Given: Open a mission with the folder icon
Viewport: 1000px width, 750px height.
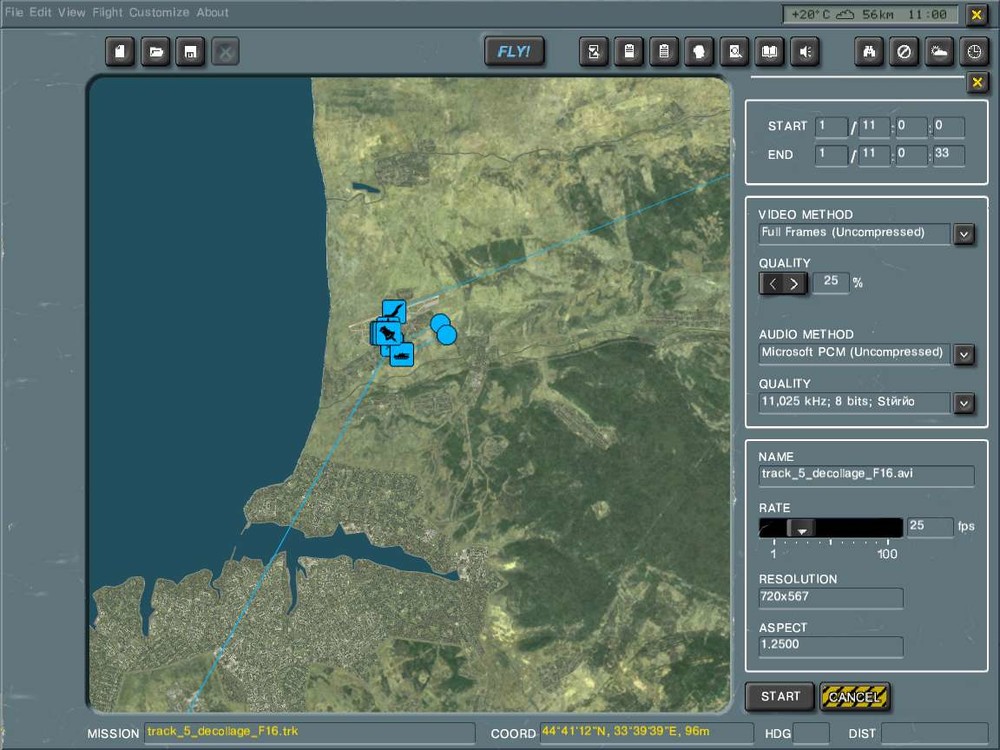Looking at the screenshot, I should point(155,52).
